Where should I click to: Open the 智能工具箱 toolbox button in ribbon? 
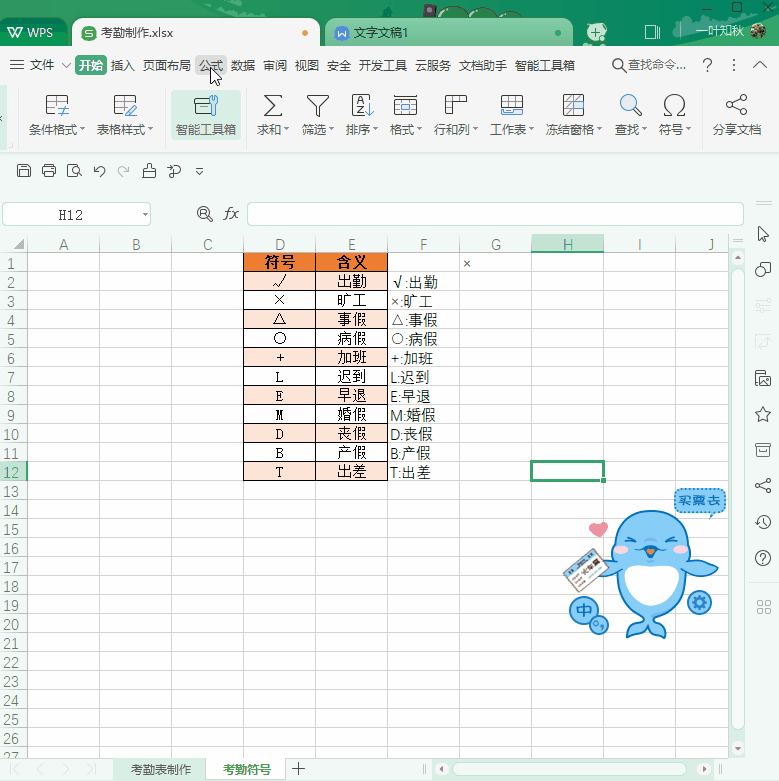coord(206,116)
